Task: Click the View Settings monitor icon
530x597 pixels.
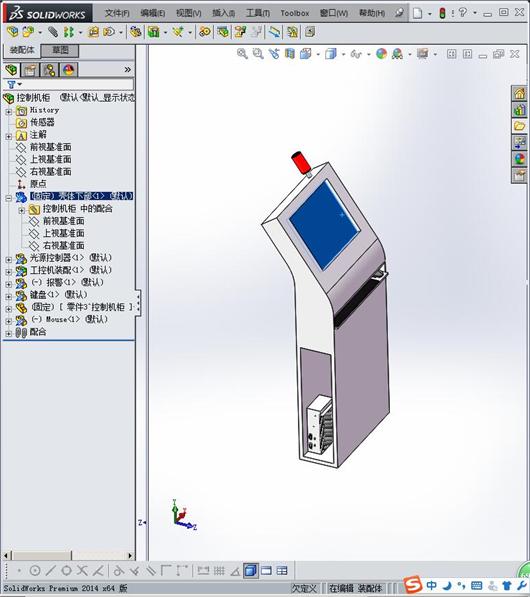Action: pos(422,54)
